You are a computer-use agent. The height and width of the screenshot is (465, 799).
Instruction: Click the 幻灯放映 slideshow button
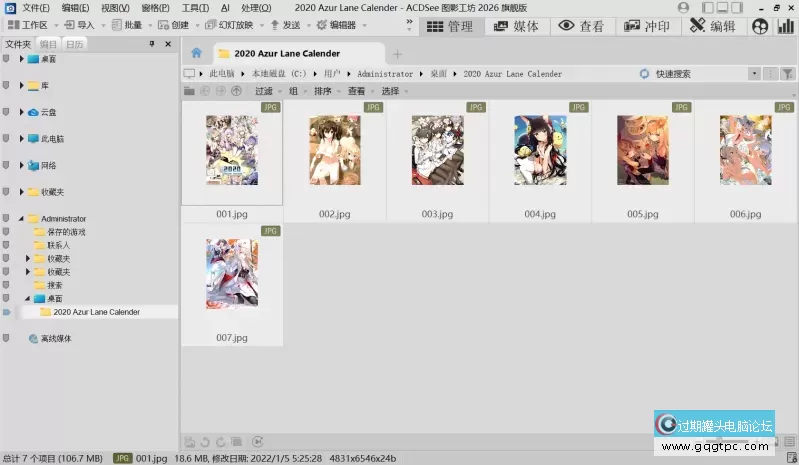coord(229,24)
